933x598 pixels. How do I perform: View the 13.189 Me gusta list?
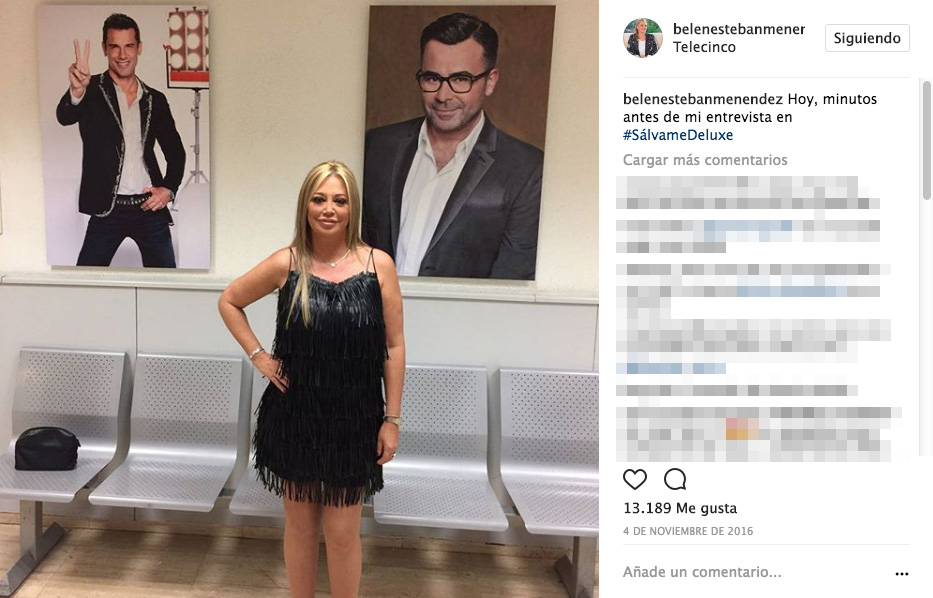tap(680, 508)
